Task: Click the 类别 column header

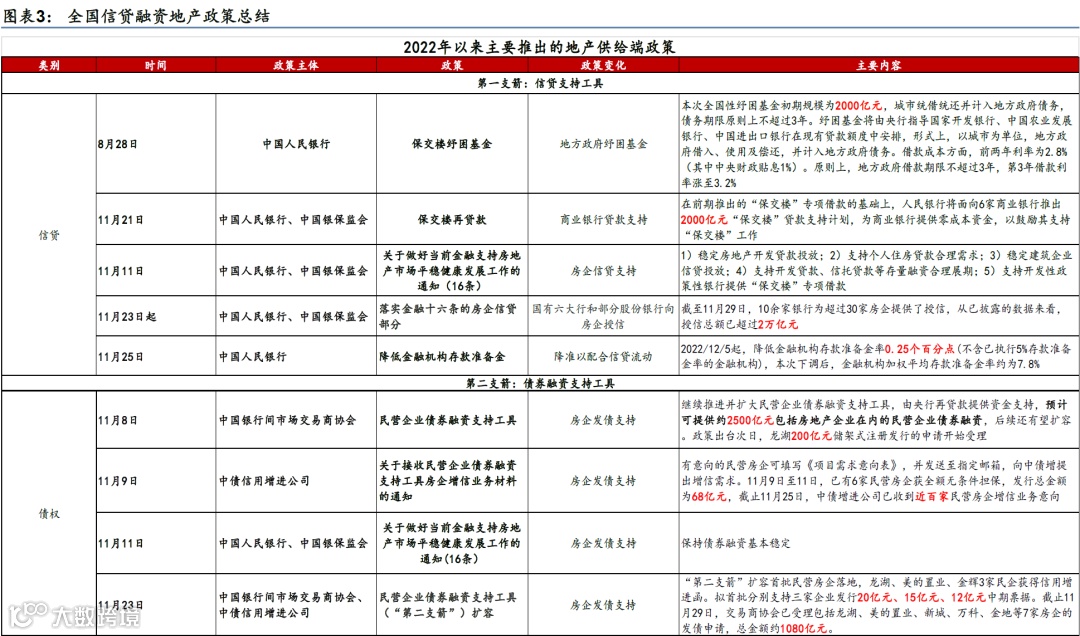Action: [49, 65]
